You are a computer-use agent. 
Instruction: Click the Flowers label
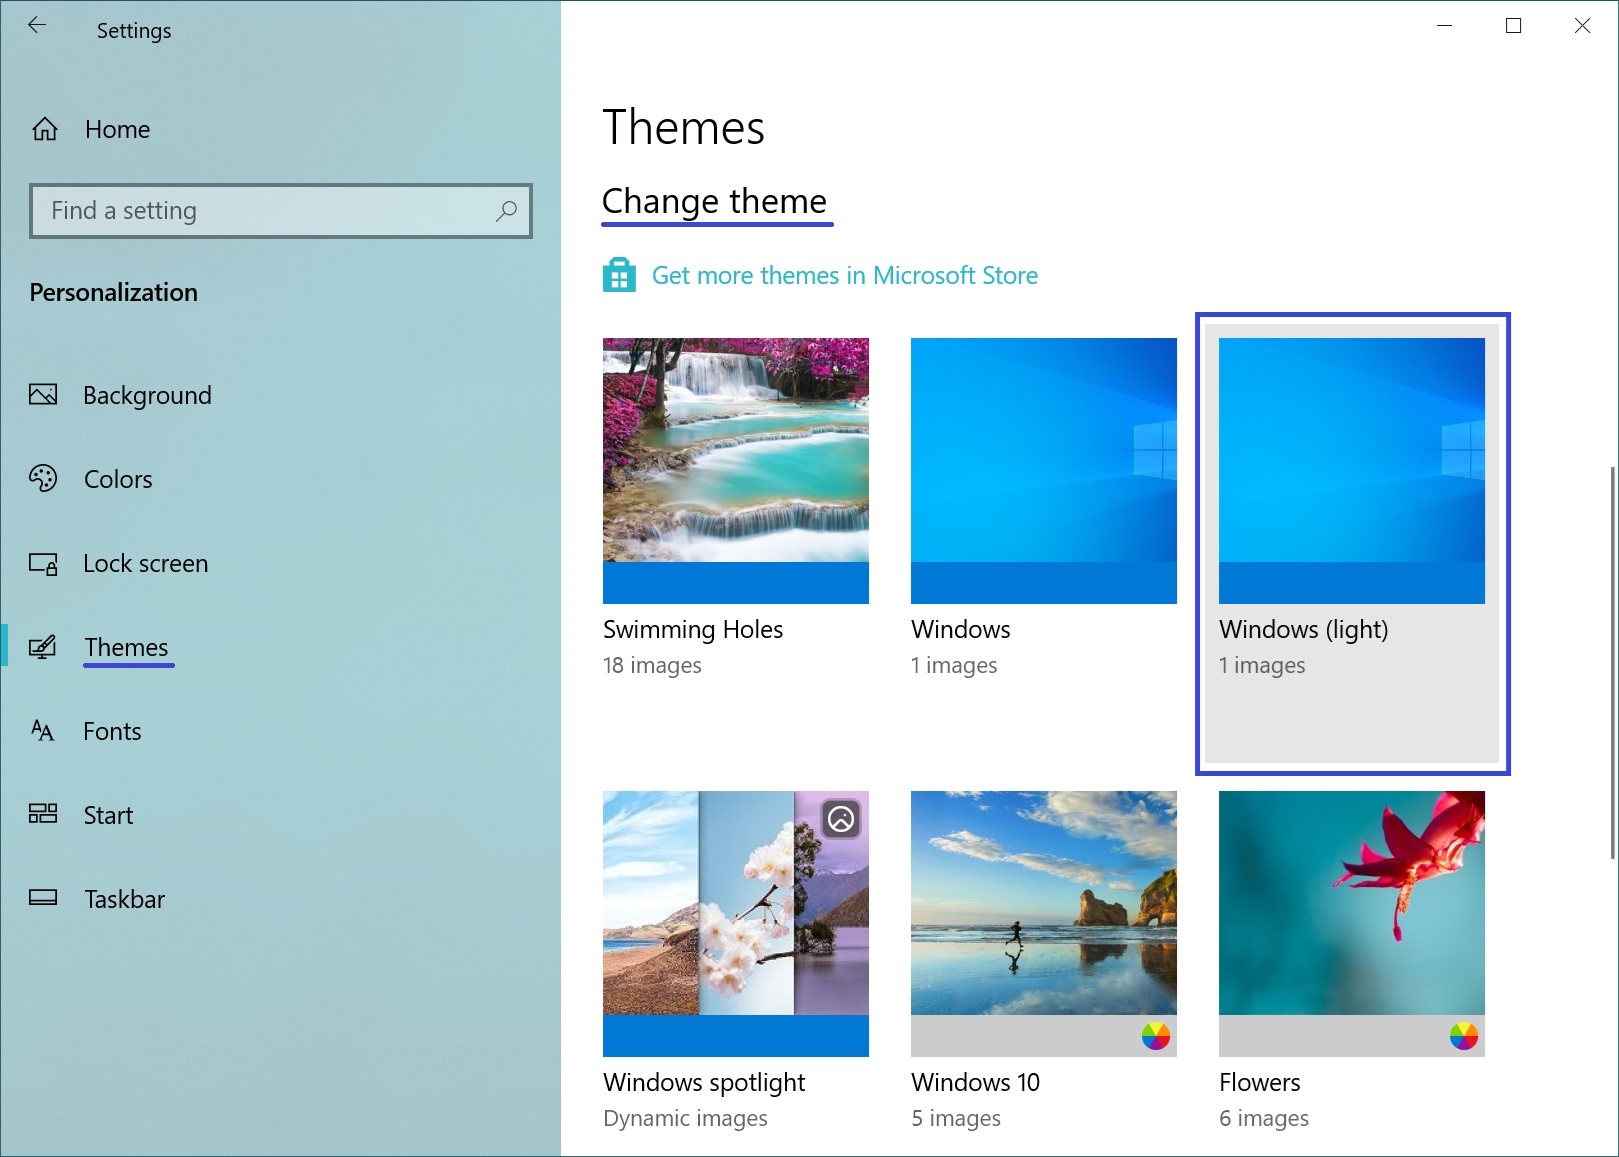click(1259, 1082)
